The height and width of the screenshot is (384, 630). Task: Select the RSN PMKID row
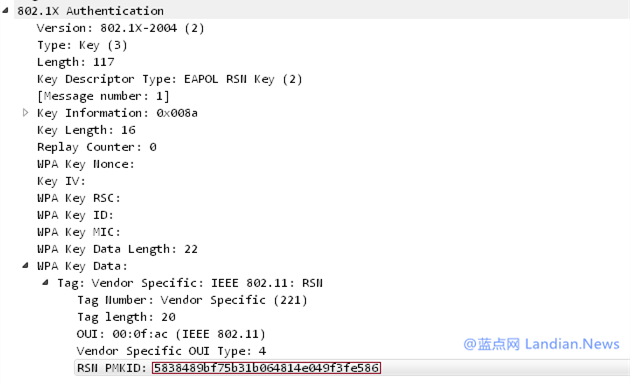coord(352,368)
